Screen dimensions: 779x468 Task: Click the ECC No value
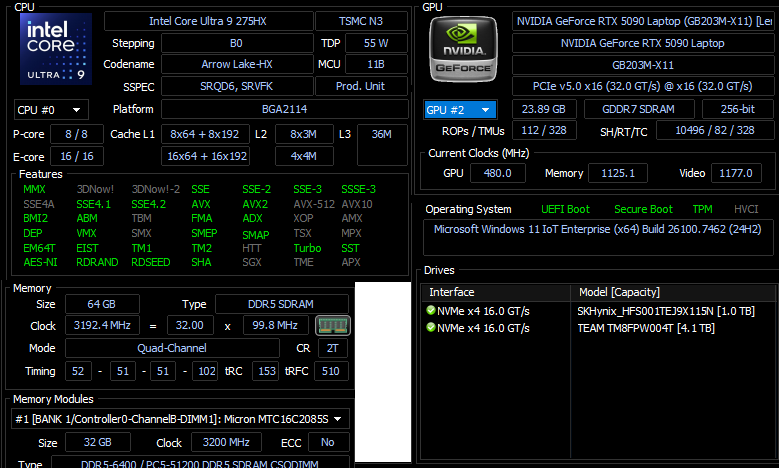[328, 442]
